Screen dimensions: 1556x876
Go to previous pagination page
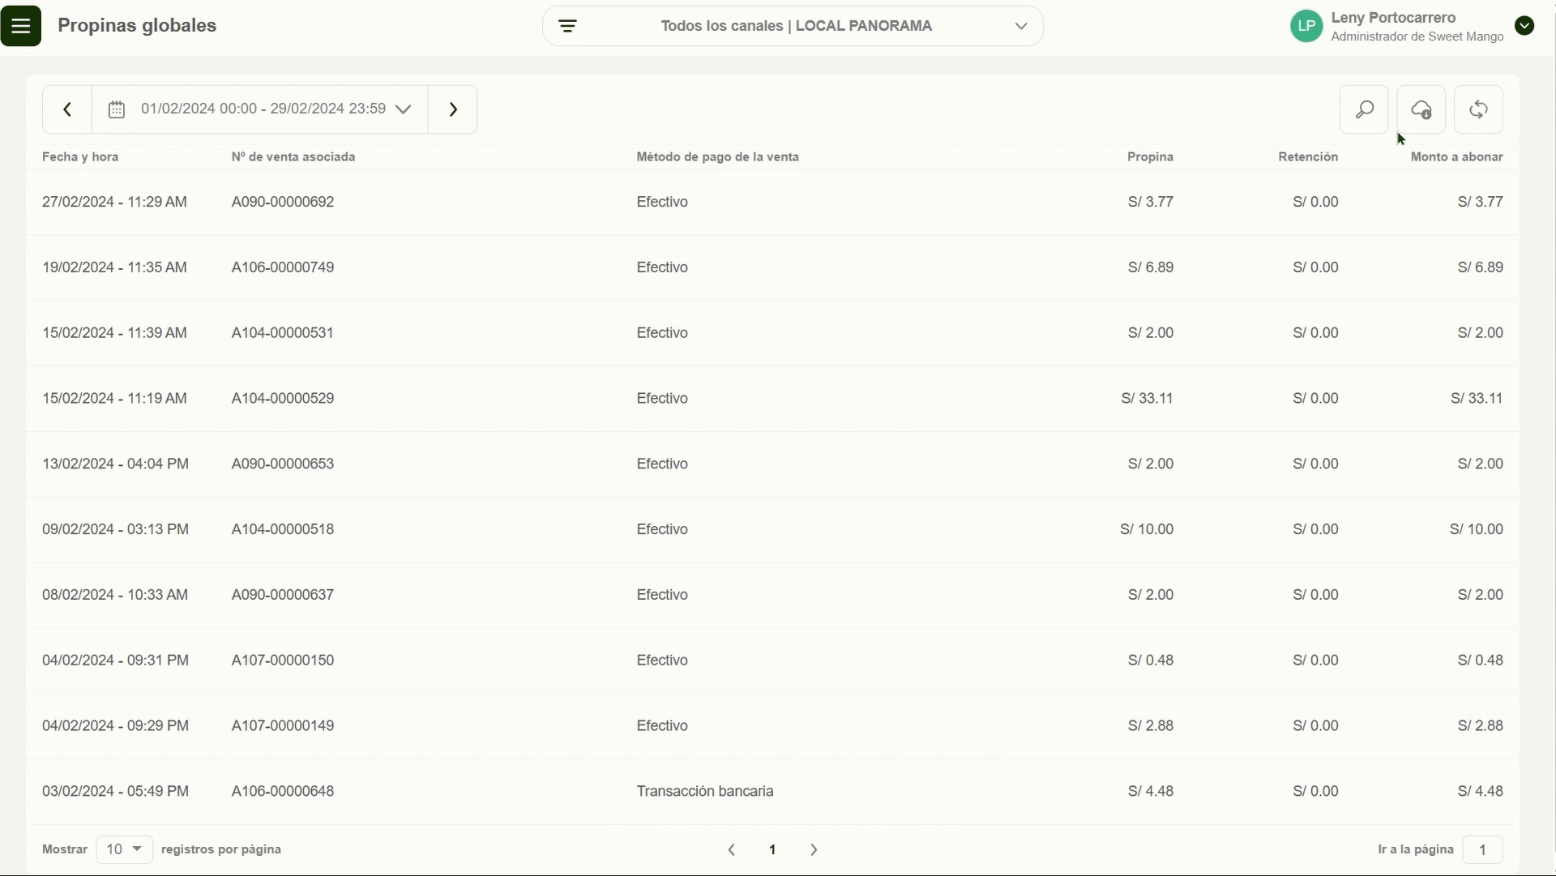pos(731,849)
